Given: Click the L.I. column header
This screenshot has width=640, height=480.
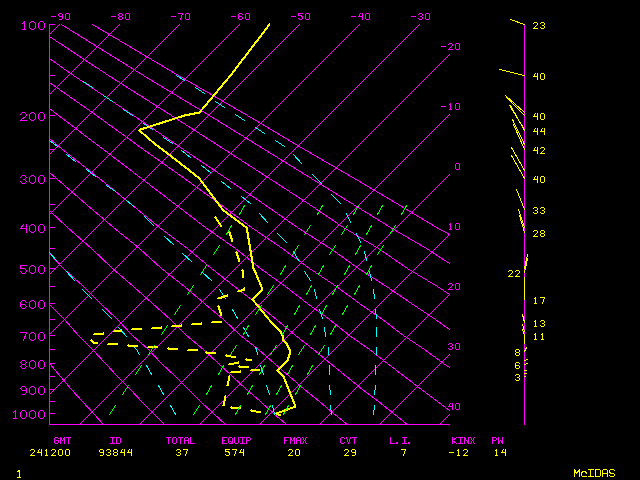Looking at the screenshot, I should pyautogui.click(x=400, y=440).
